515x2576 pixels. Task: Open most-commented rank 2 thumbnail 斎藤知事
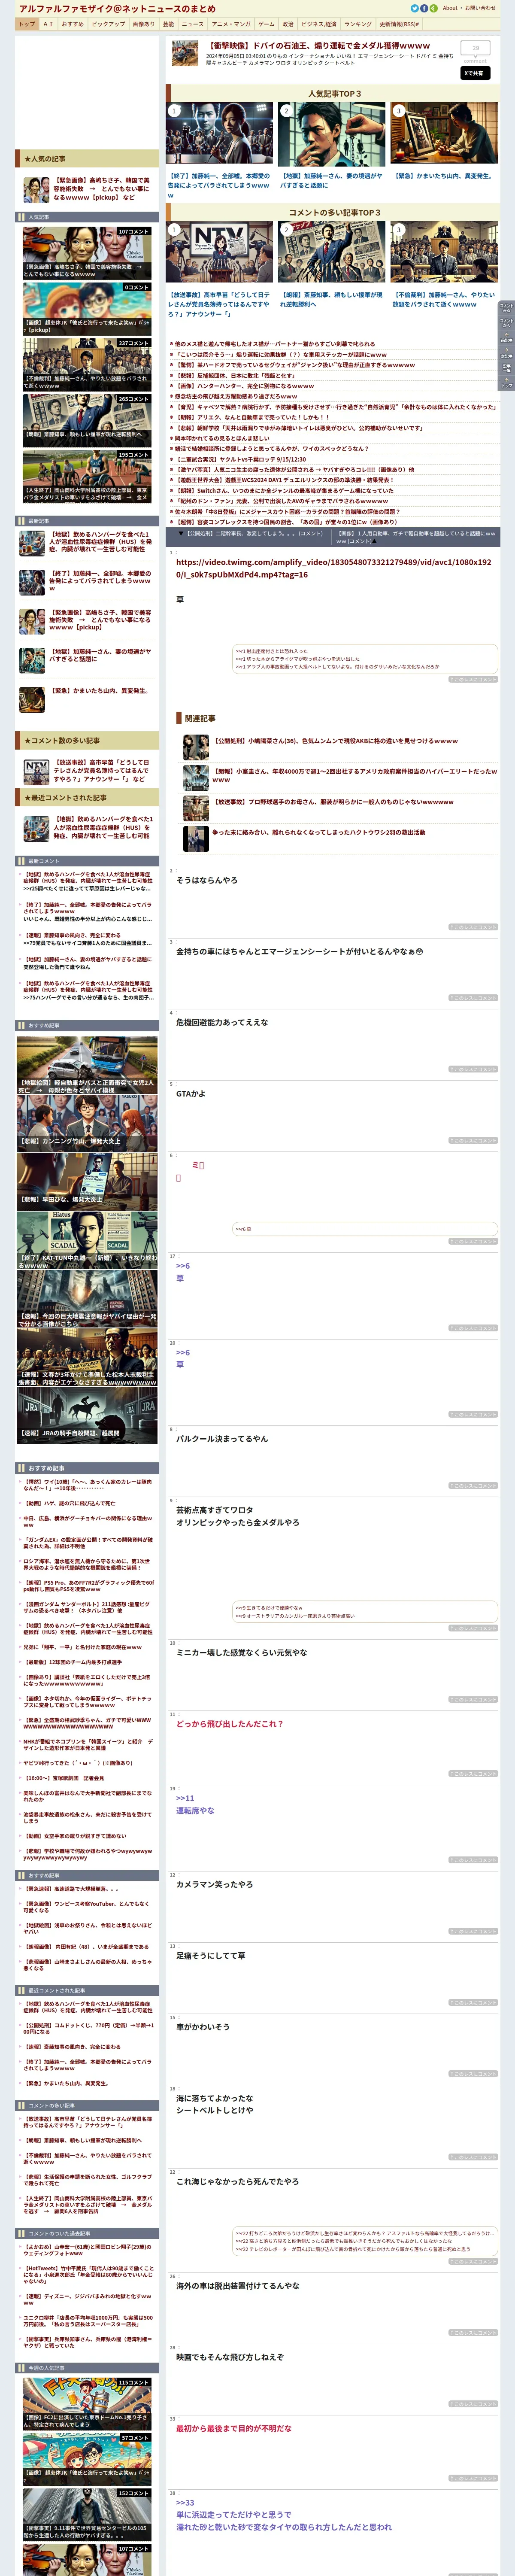tap(331, 252)
